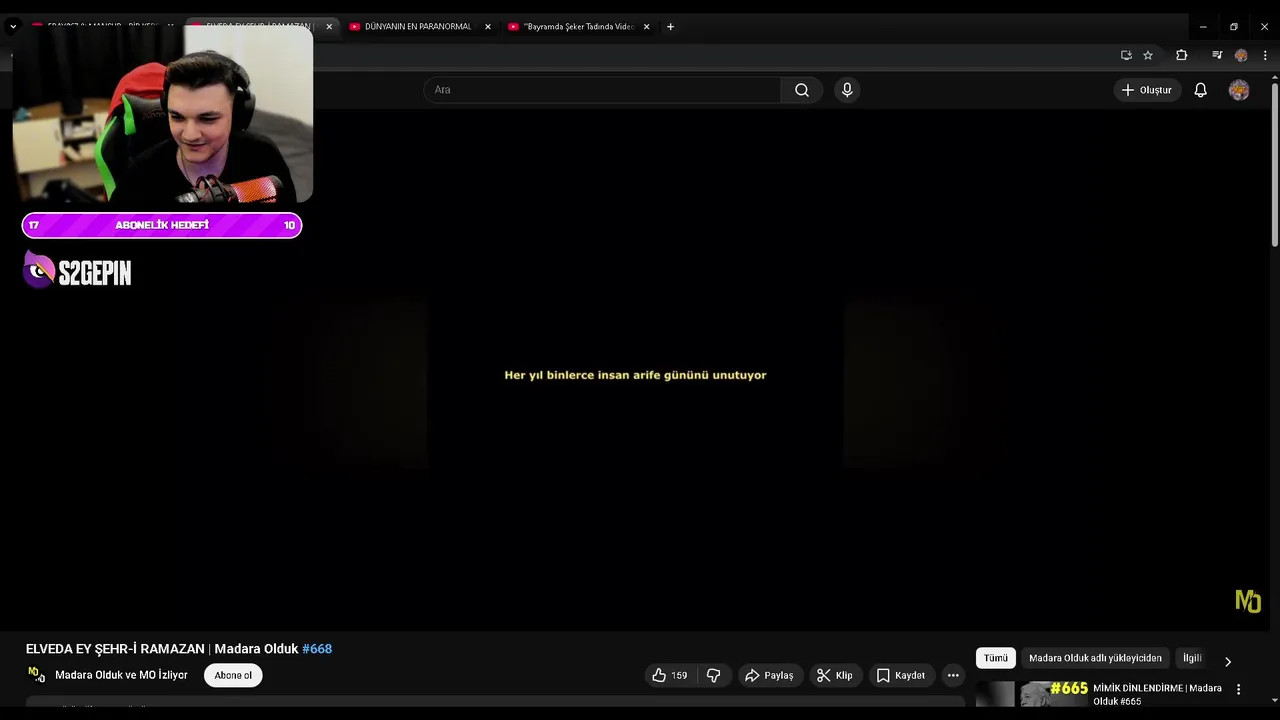Close the Bayramda Şeker Tadında tab
This screenshot has height=720, width=1280.
[x=646, y=27]
